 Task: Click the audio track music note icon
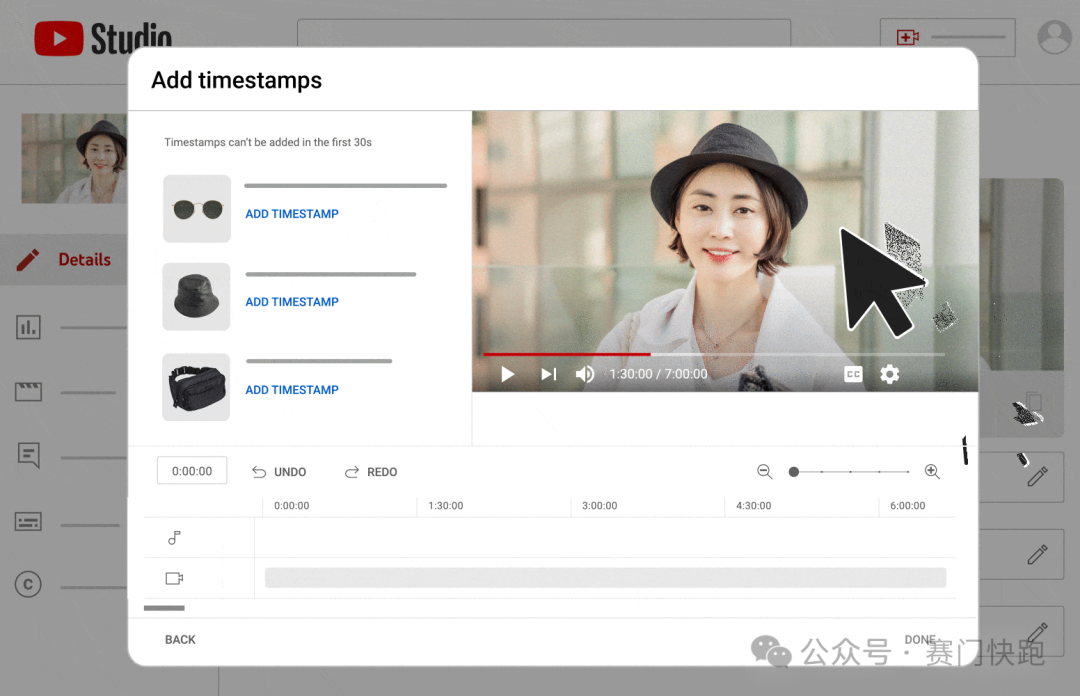[174, 538]
